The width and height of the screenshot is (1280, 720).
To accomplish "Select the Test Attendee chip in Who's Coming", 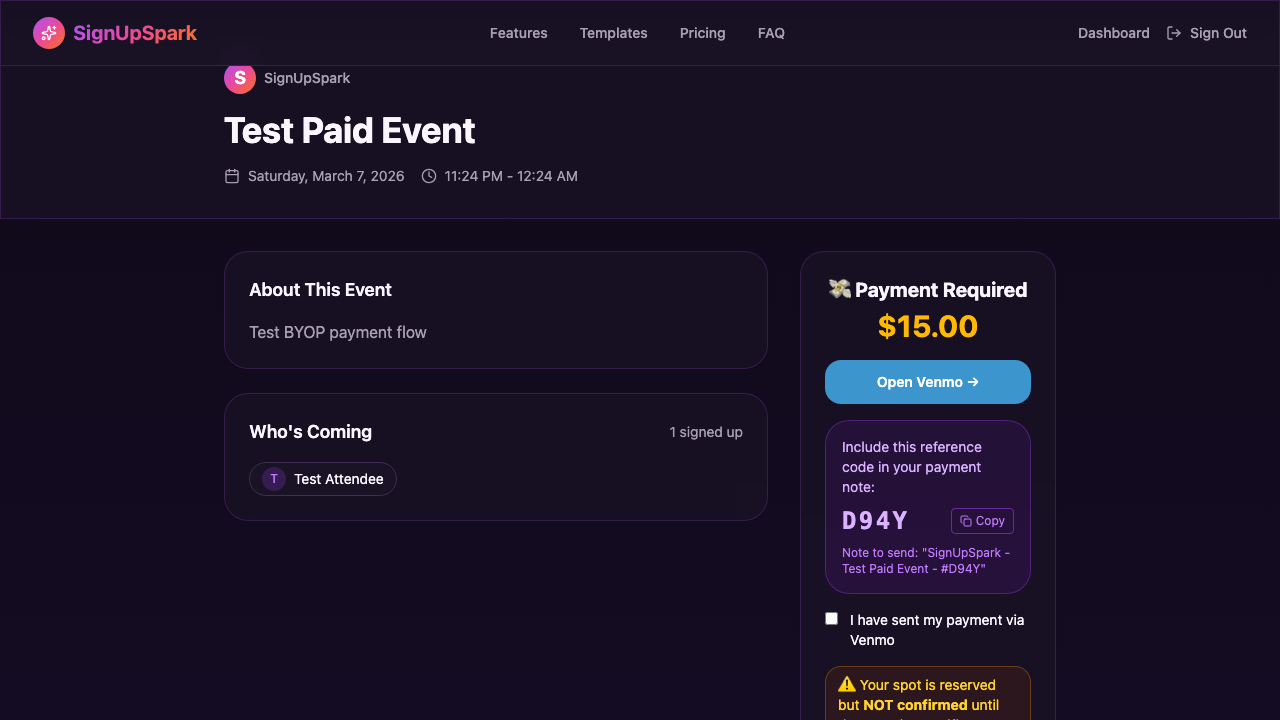I will (322, 479).
